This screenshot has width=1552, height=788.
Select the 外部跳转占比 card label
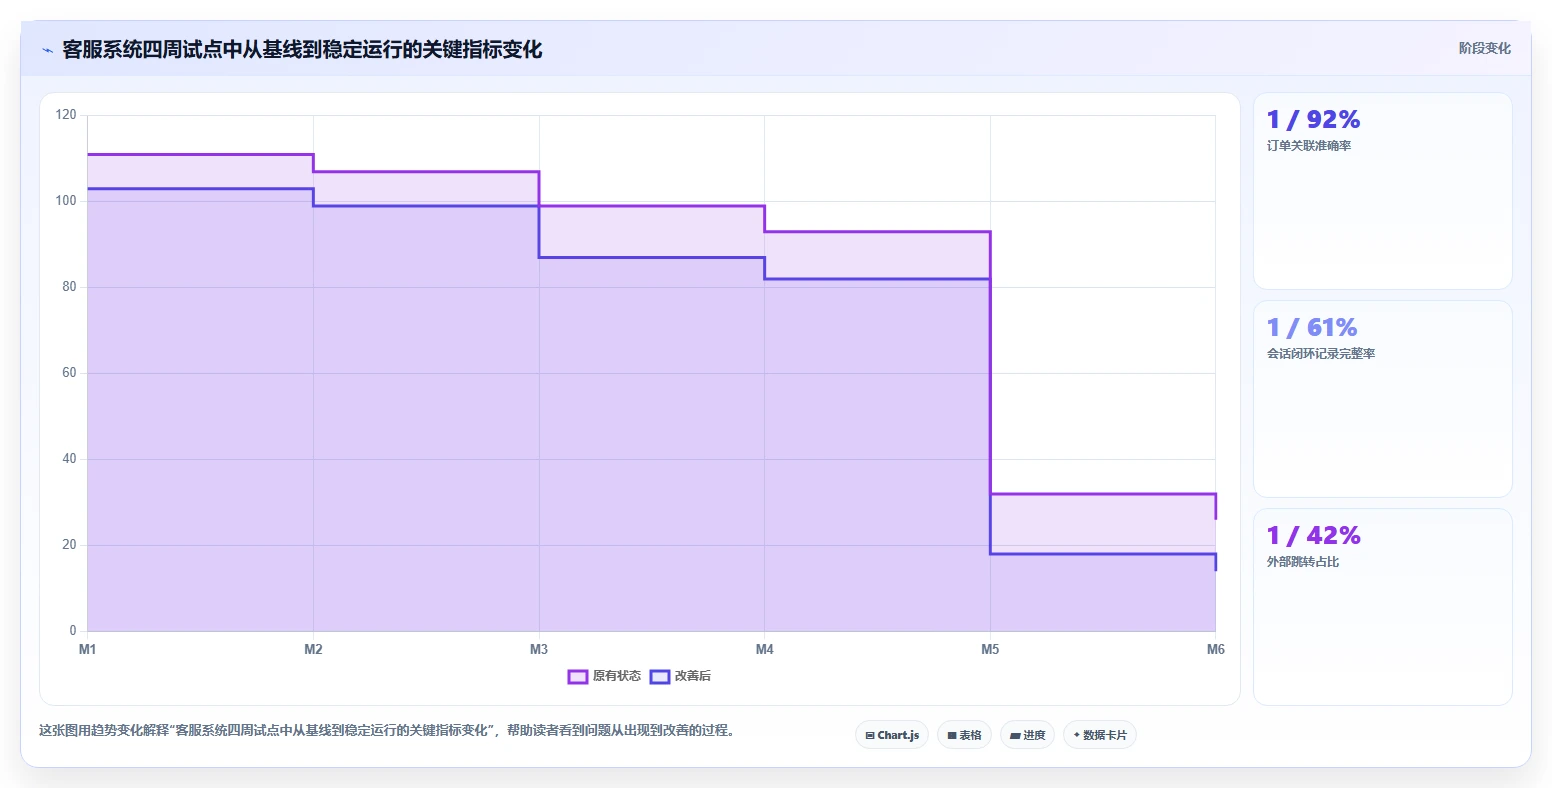(x=1303, y=562)
